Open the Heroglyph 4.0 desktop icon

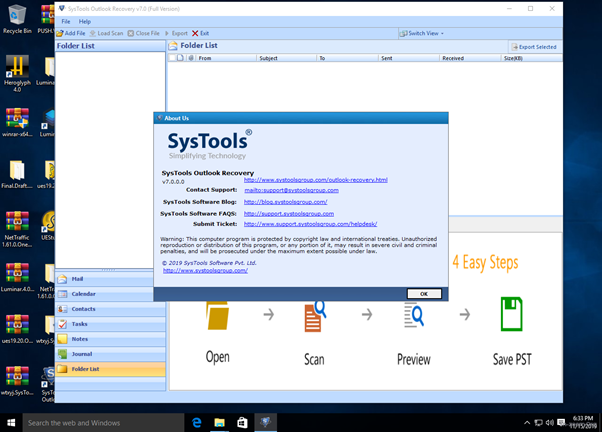[x=17, y=74]
